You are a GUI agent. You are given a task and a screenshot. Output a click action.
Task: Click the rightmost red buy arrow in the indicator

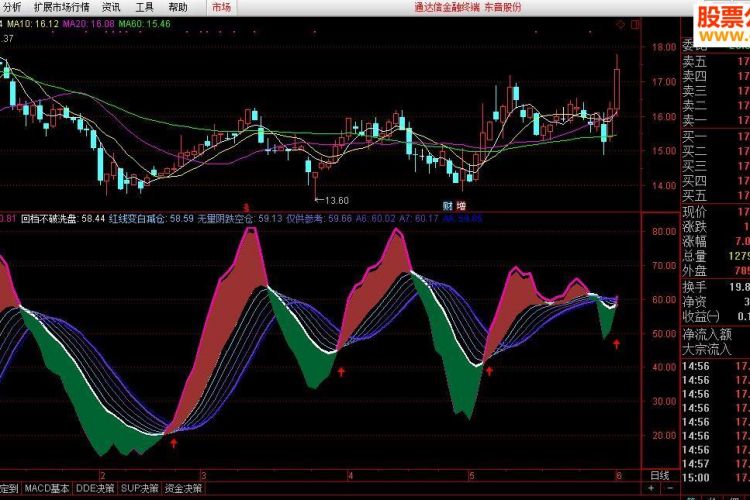(617, 344)
